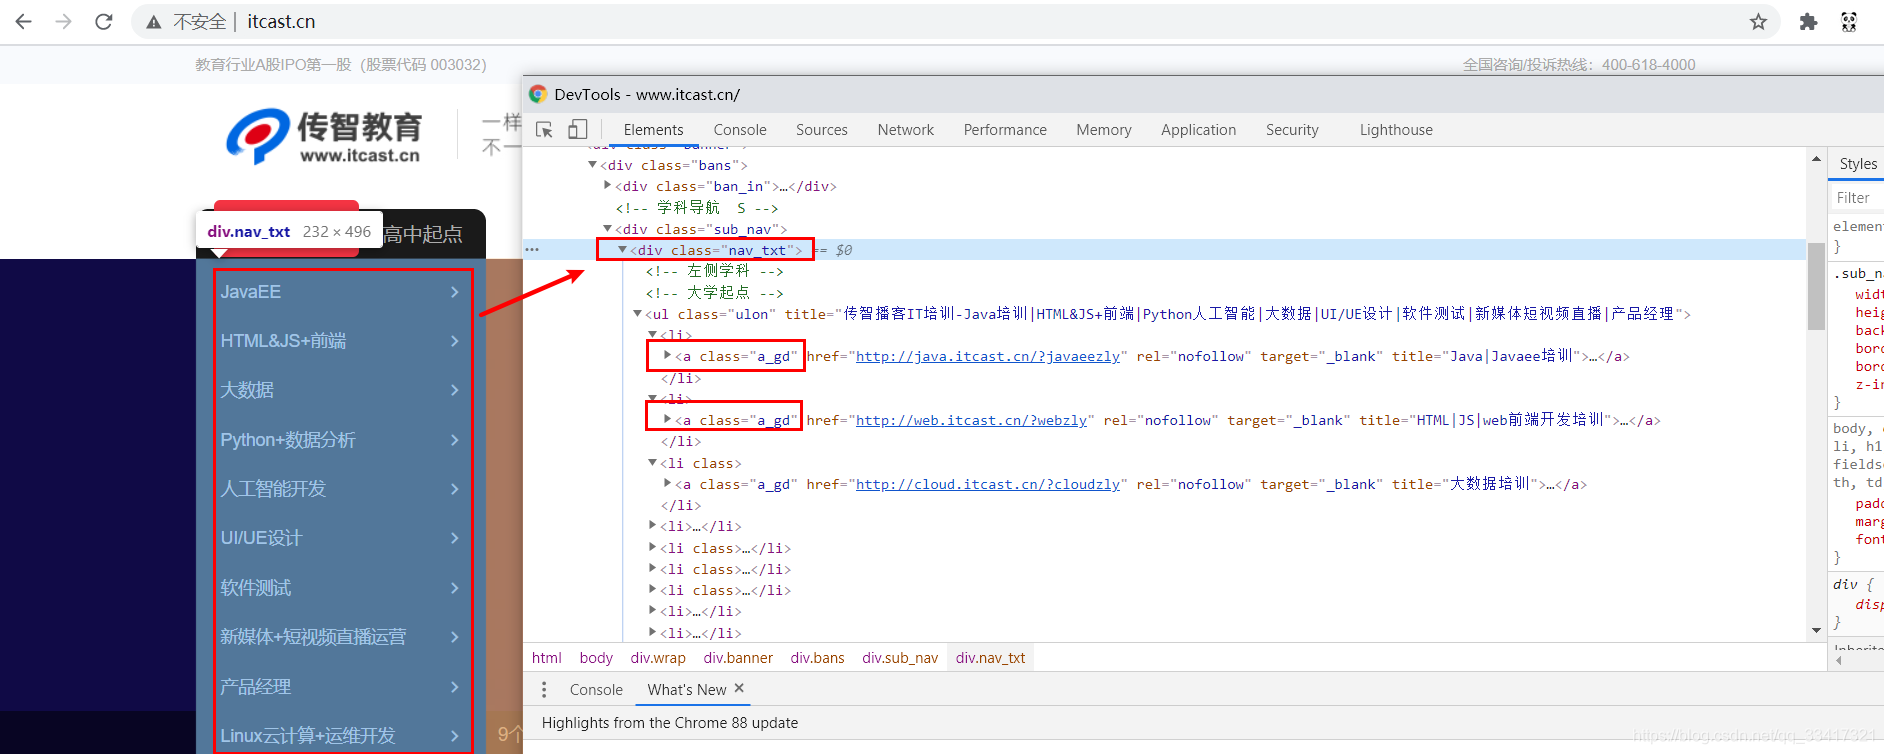Open the Security tab
This screenshot has height=754, width=1884.
pos(1292,130)
